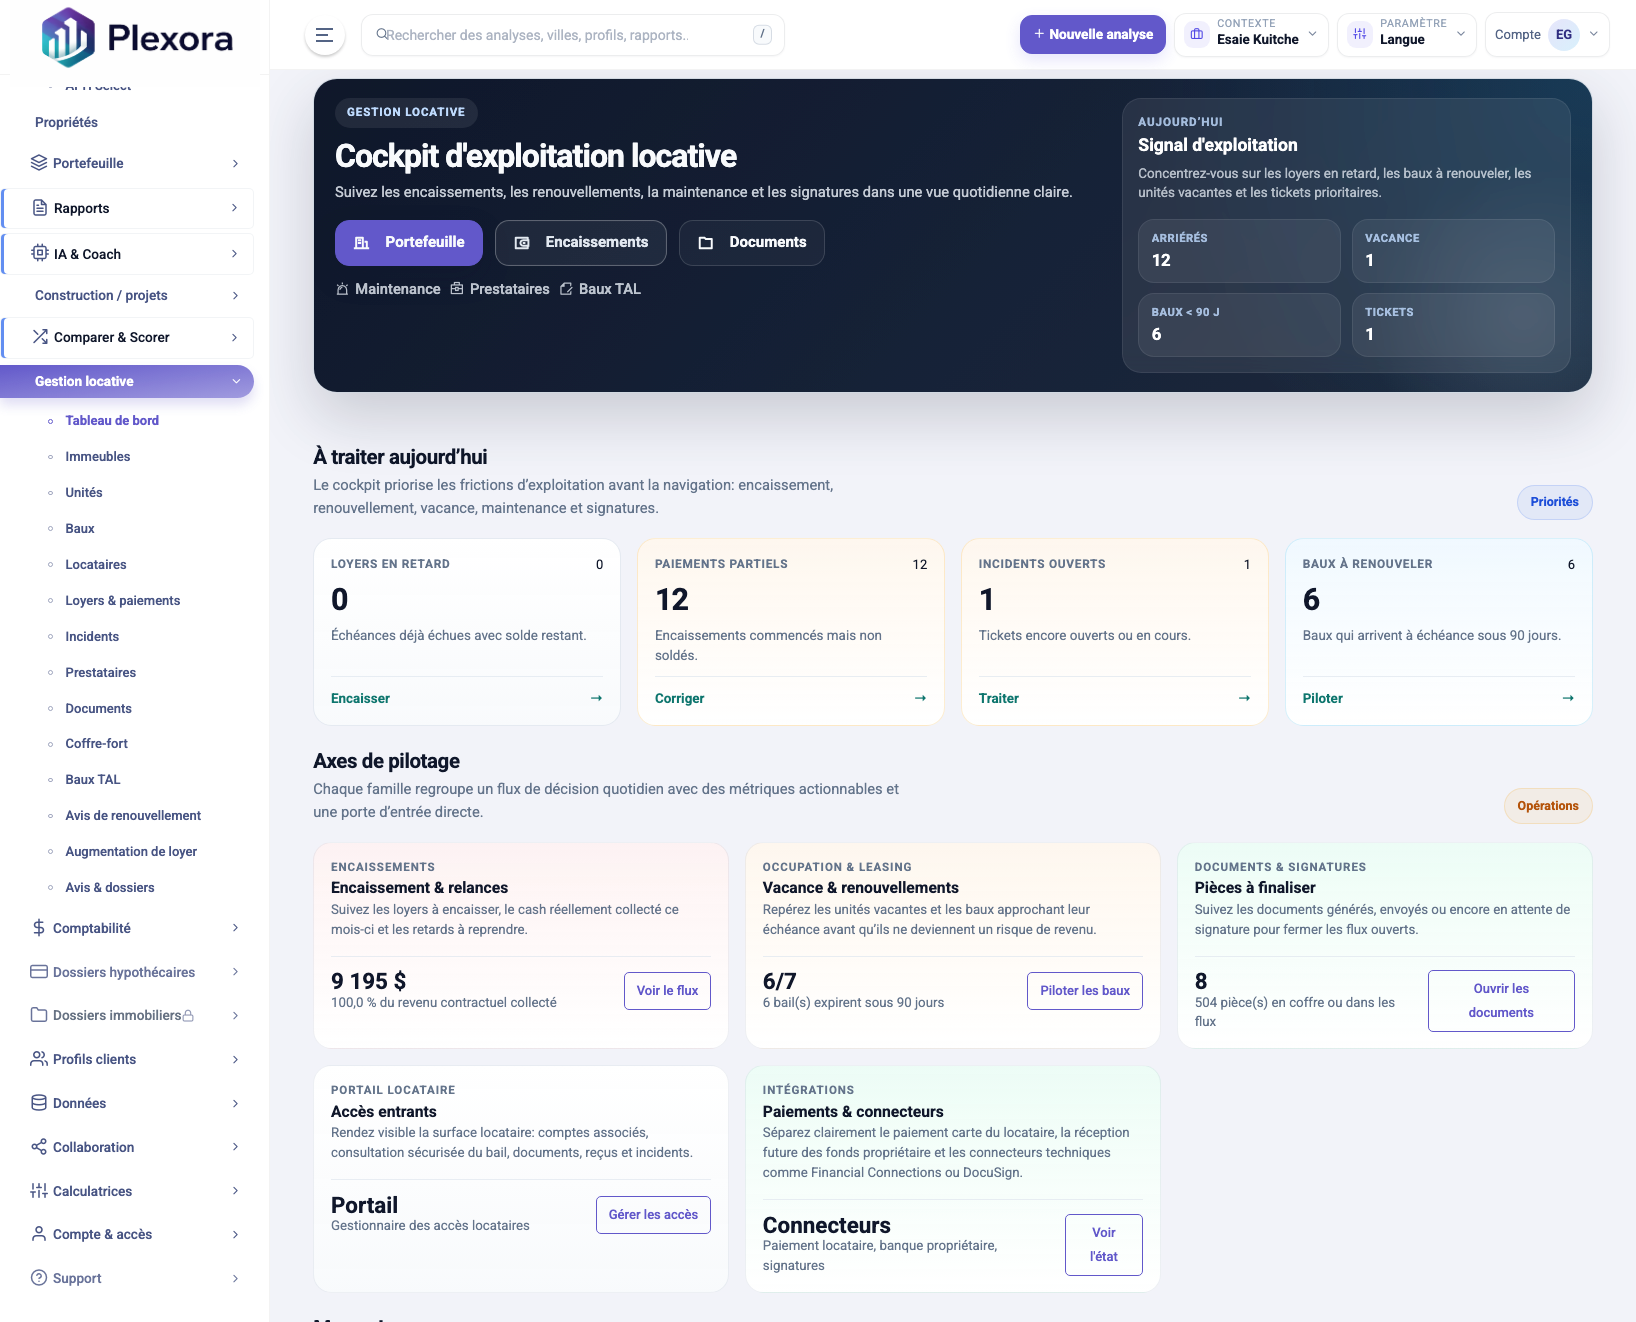Open the Contexte Esaie Kuitche dropdown

pyautogui.click(x=1251, y=35)
